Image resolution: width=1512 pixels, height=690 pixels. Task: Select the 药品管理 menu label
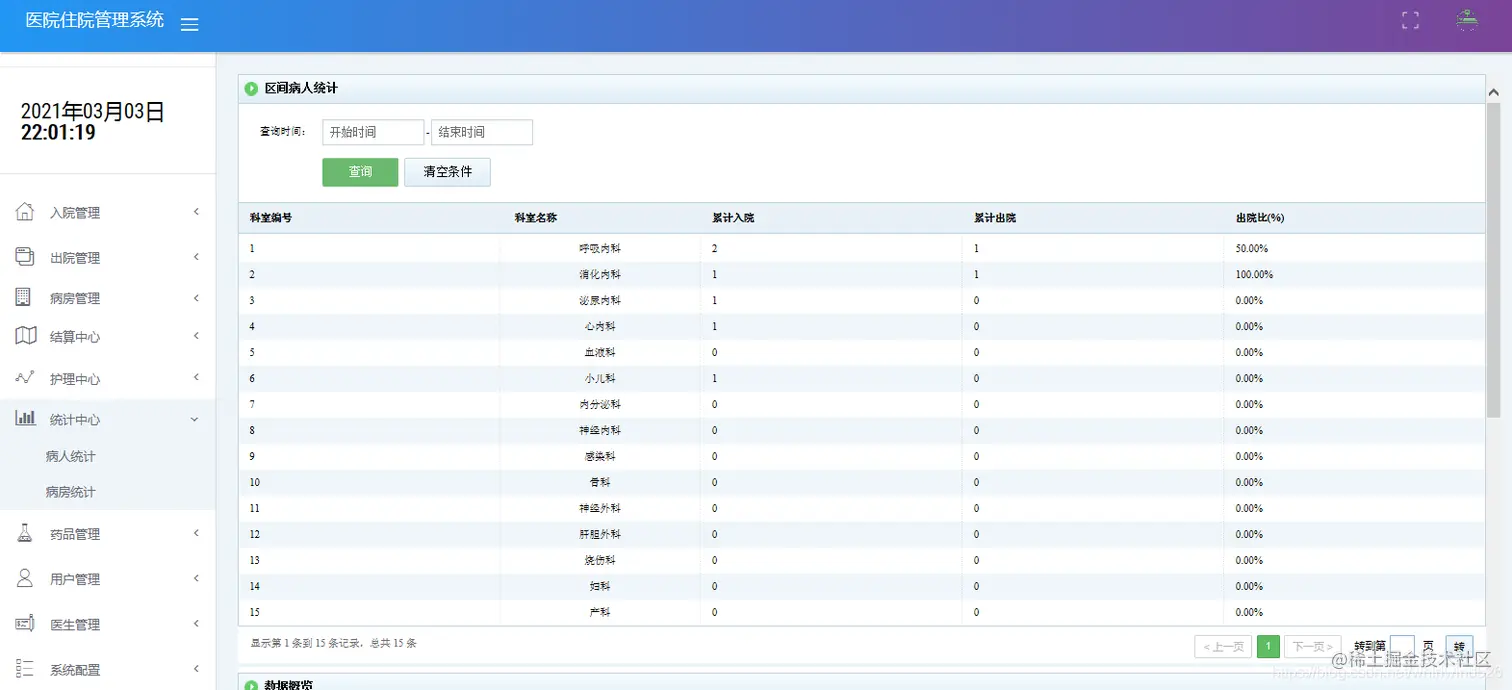[75, 535]
